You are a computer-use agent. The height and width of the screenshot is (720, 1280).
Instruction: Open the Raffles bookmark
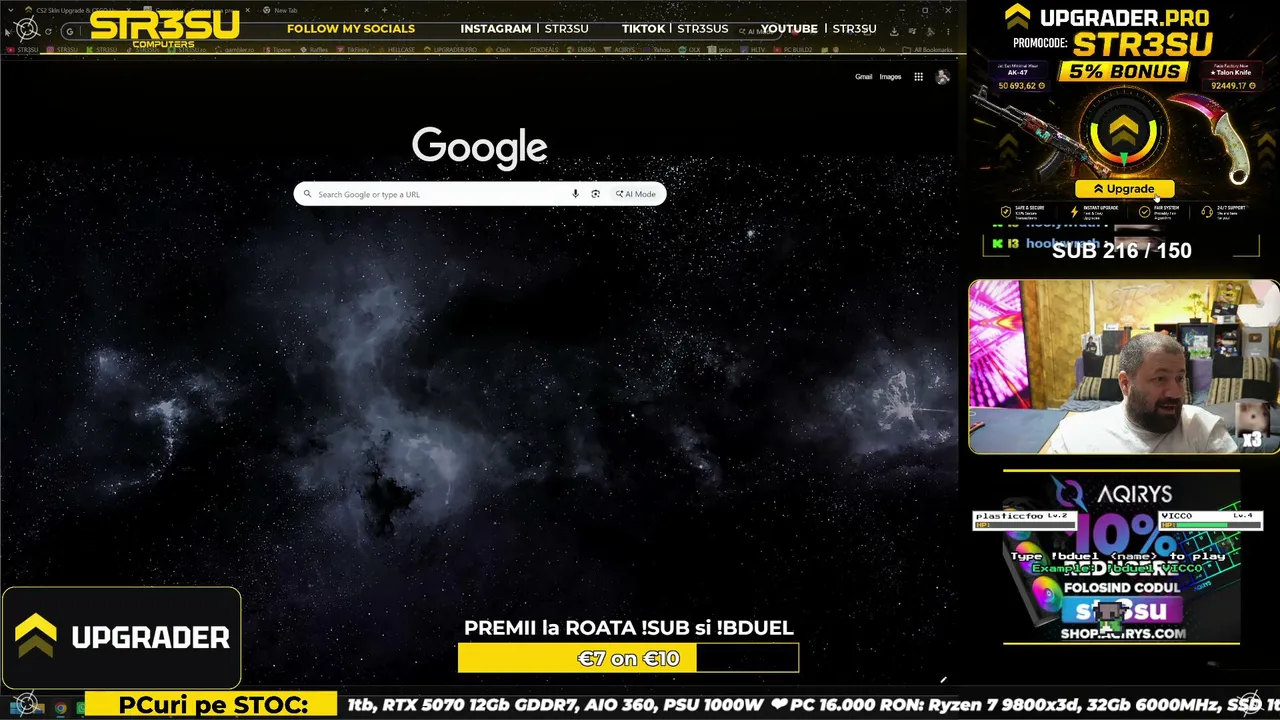pos(316,49)
